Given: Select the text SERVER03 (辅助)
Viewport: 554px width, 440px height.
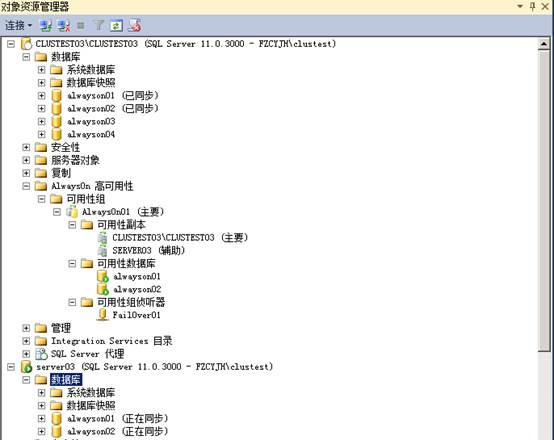Looking at the screenshot, I should pos(148,251).
